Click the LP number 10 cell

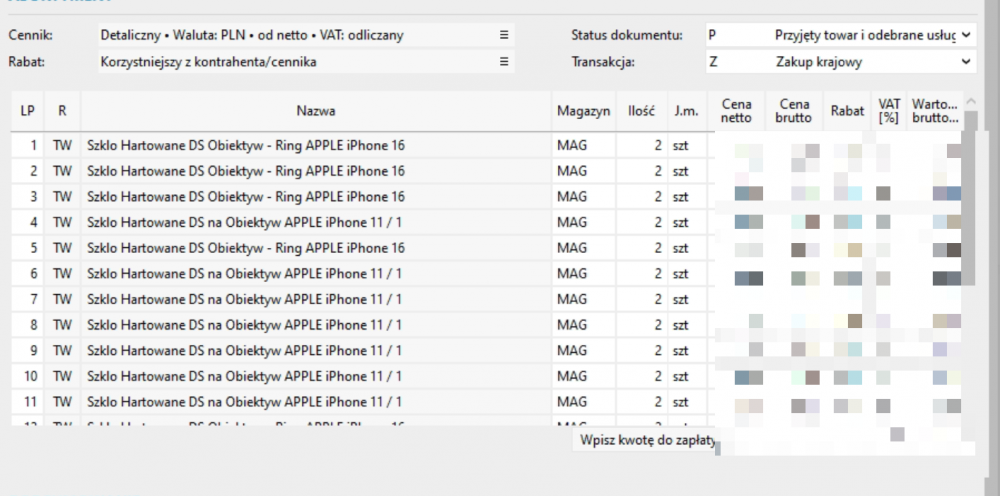pos(27,376)
